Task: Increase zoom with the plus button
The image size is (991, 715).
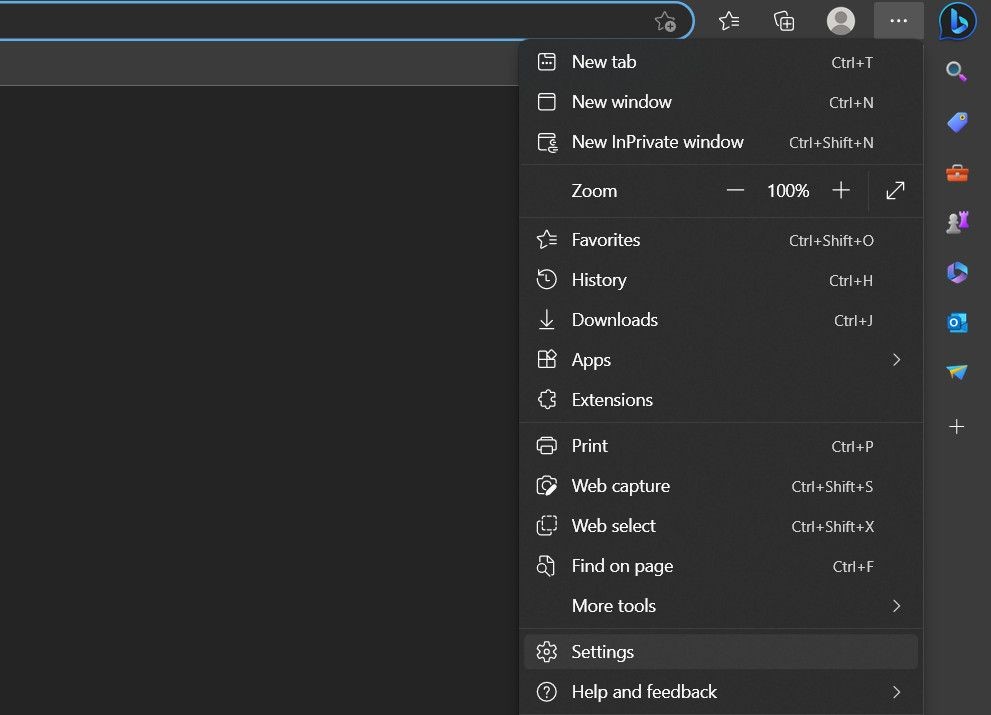Action: pyautogui.click(x=841, y=190)
